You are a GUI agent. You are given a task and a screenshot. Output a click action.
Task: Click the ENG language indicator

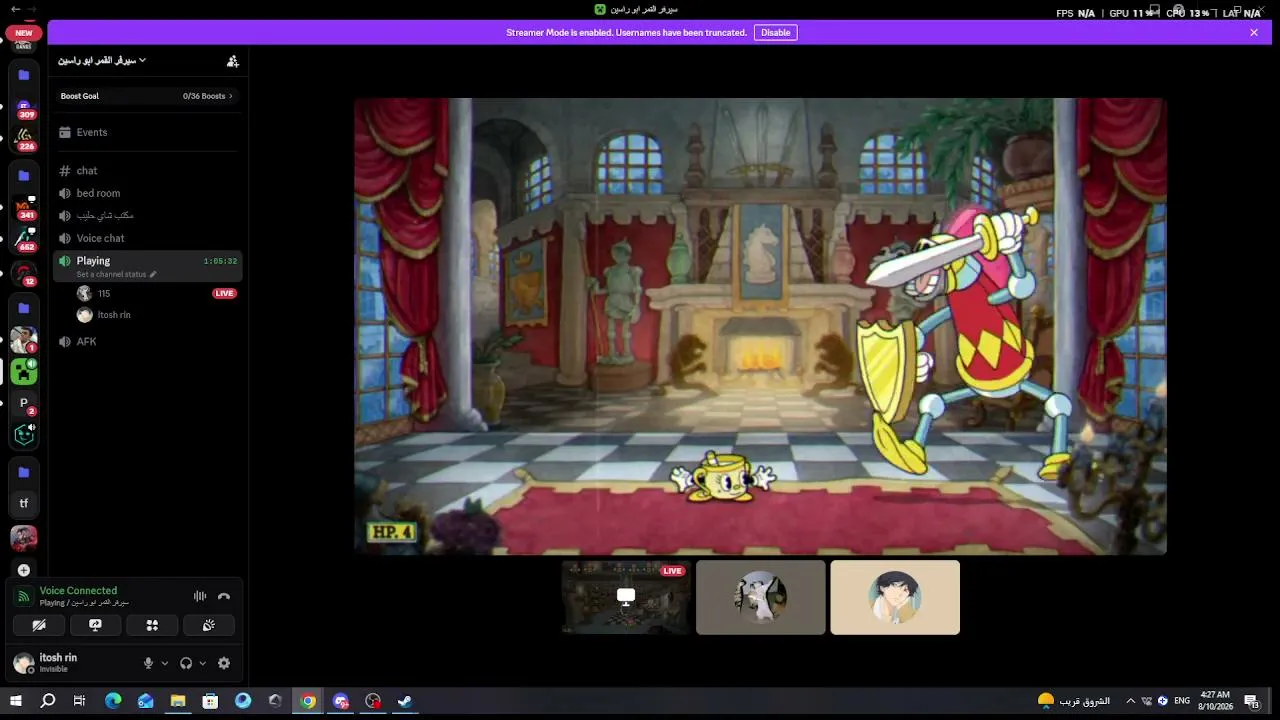click(1182, 701)
